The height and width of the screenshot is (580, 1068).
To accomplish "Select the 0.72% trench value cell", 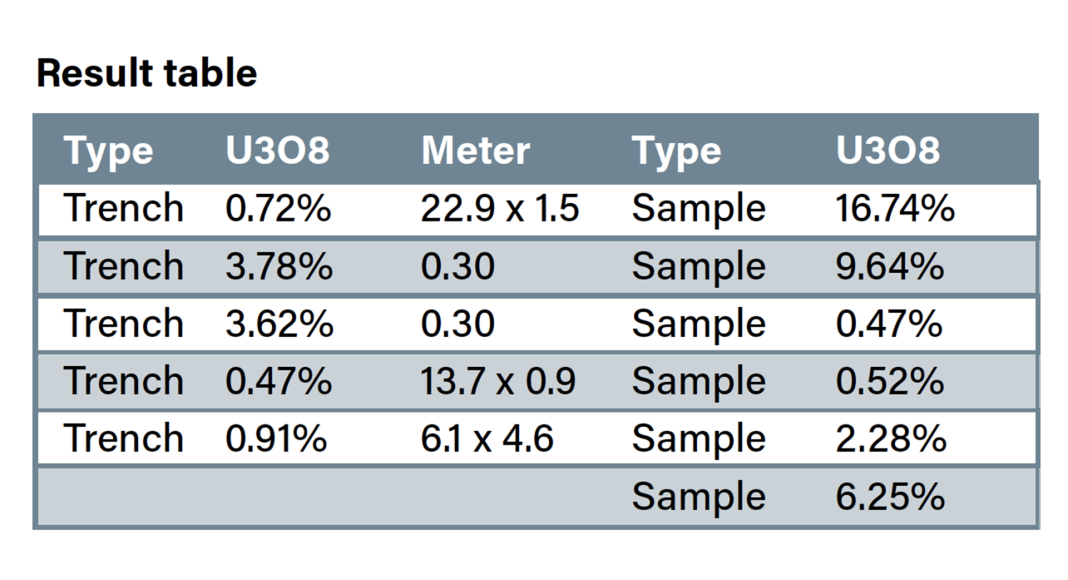I will [277, 208].
